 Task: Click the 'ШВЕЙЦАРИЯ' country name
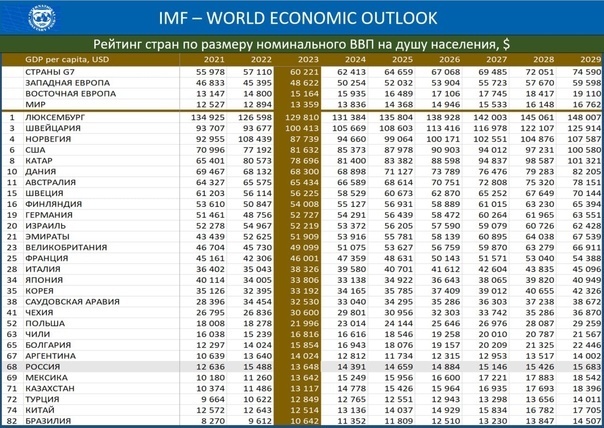pyautogui.click(x=53, y=128)
